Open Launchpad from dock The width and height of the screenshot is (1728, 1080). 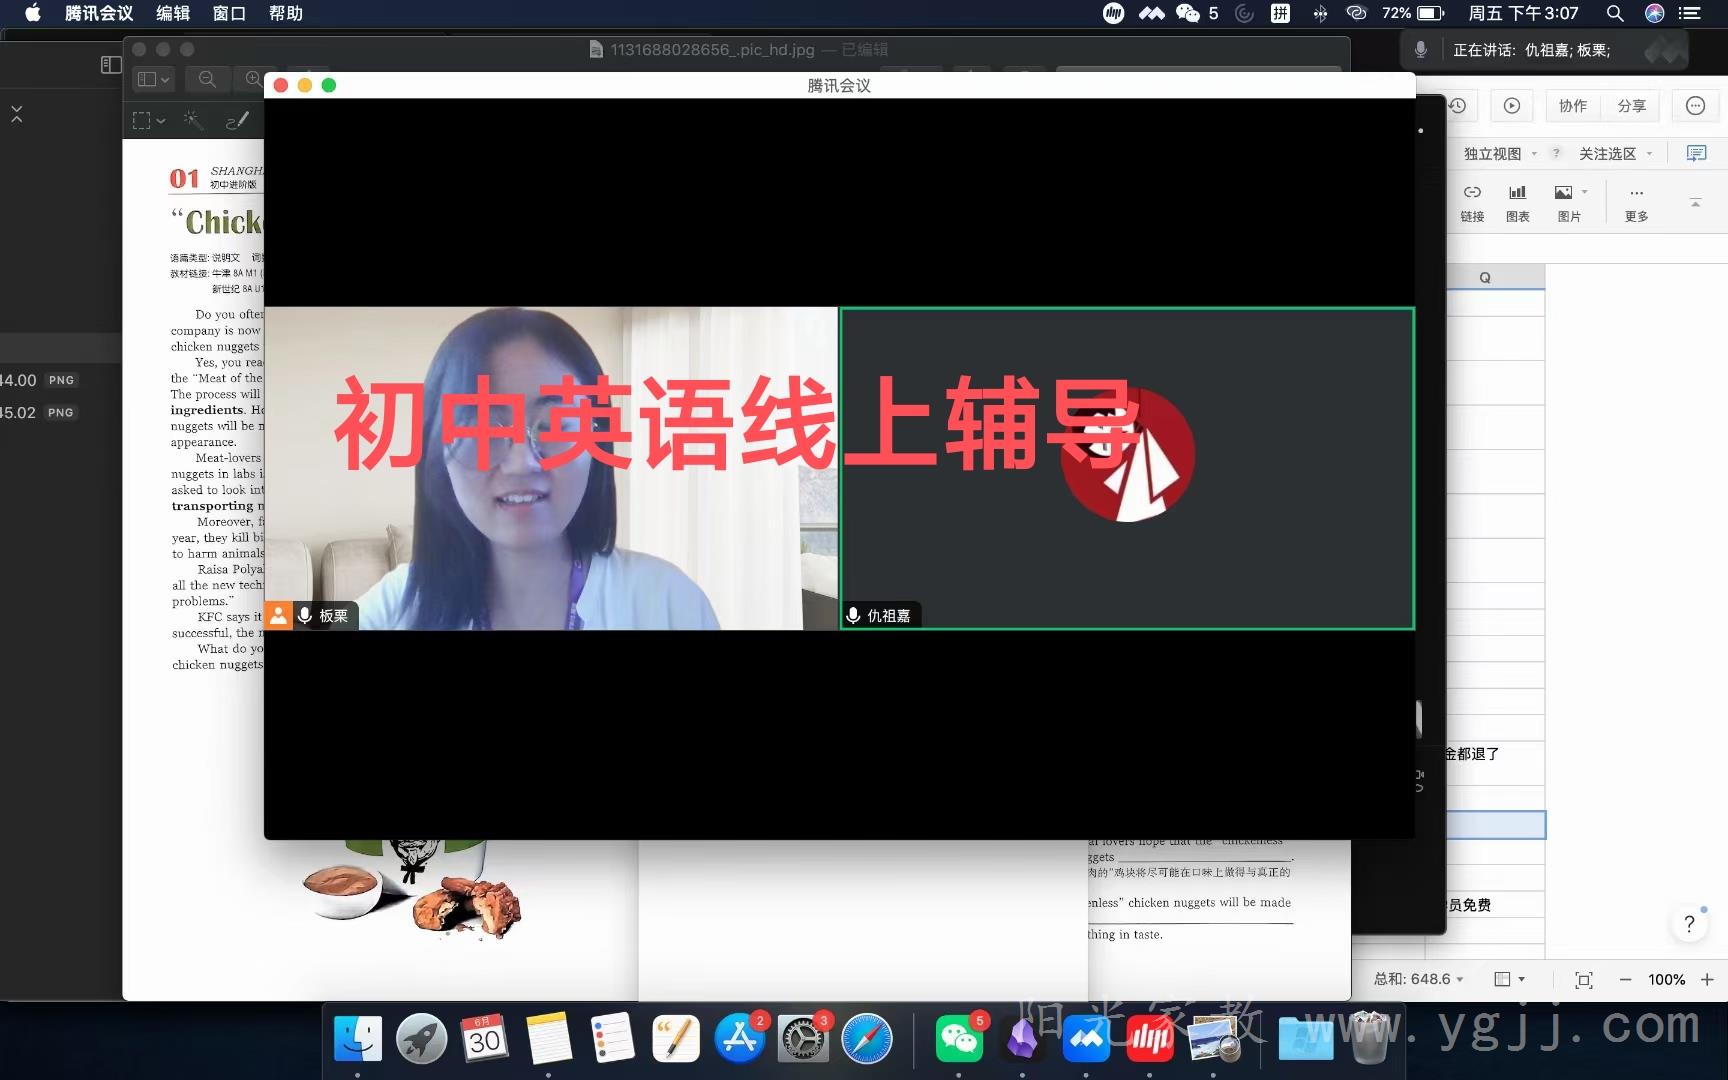point(421,1040)
